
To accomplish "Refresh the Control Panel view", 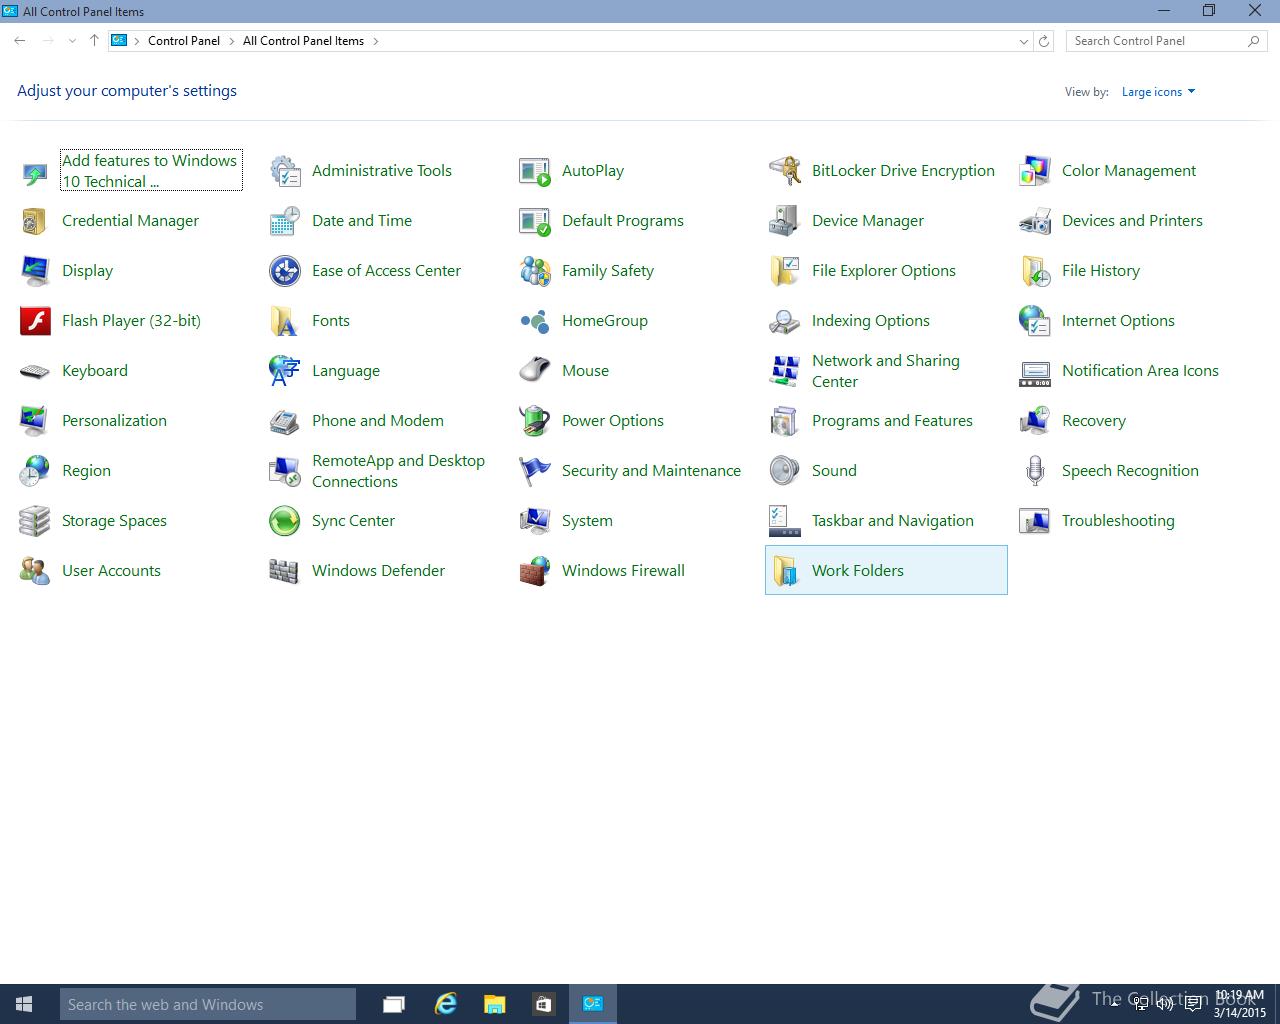I will point(1044,41).
